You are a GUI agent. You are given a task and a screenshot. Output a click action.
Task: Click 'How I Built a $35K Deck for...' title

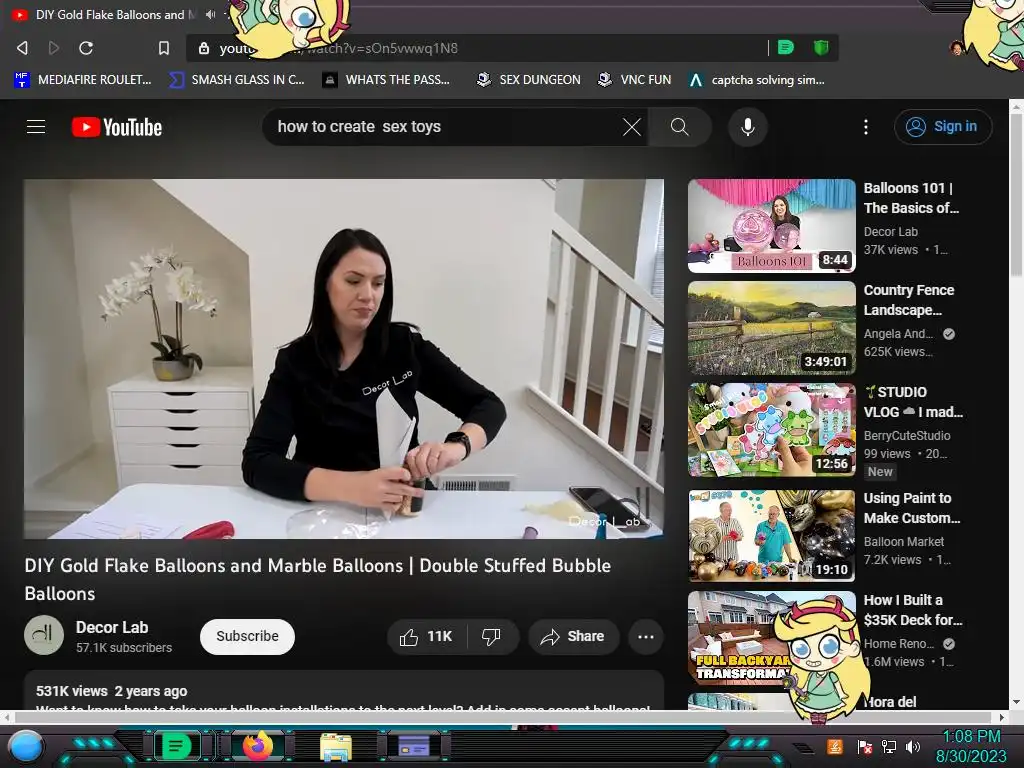(x=912, y=610)
